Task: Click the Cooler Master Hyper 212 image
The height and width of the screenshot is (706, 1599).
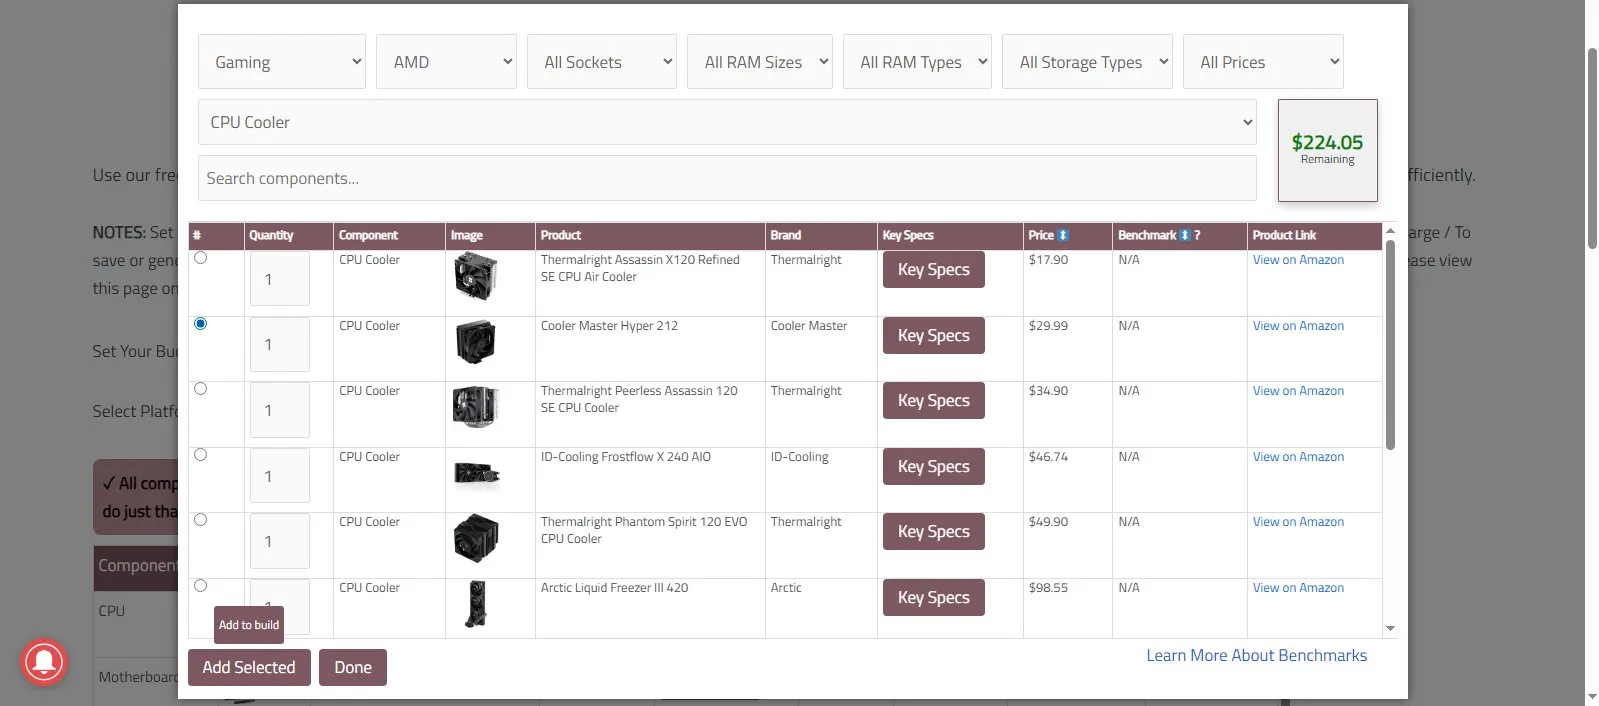Action: [x=475, y=342]
